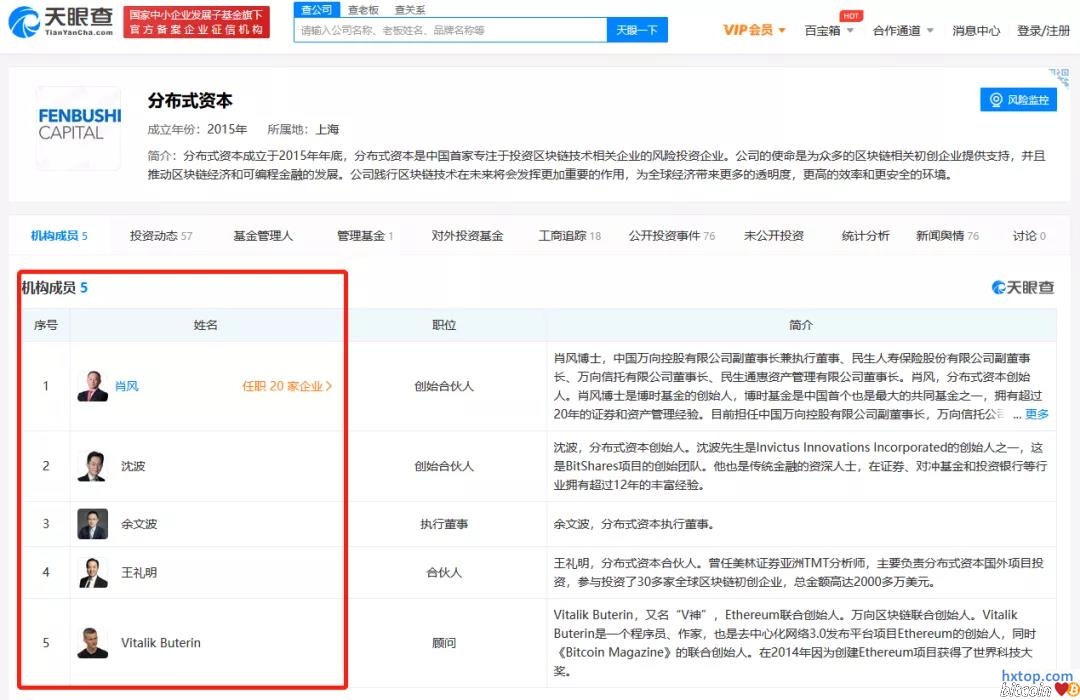Viewport: 1080px width, 700px height.
Task: Go to 消息中心 message center
Action: (x=976, y=30)
